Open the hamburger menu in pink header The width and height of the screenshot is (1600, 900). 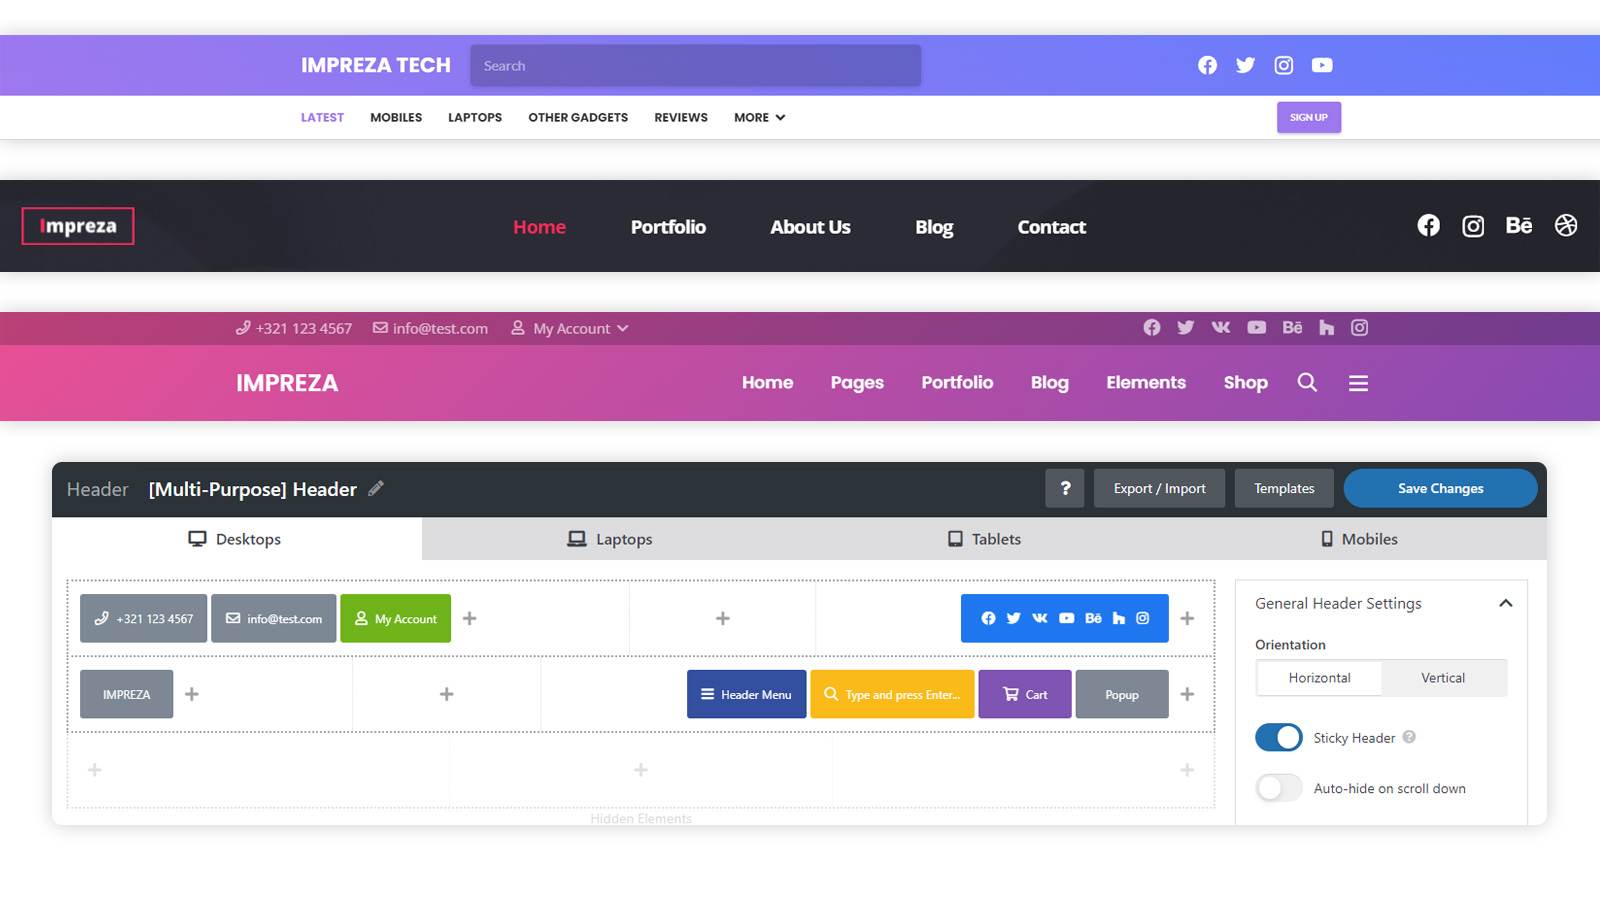(x=1358, y=383)
